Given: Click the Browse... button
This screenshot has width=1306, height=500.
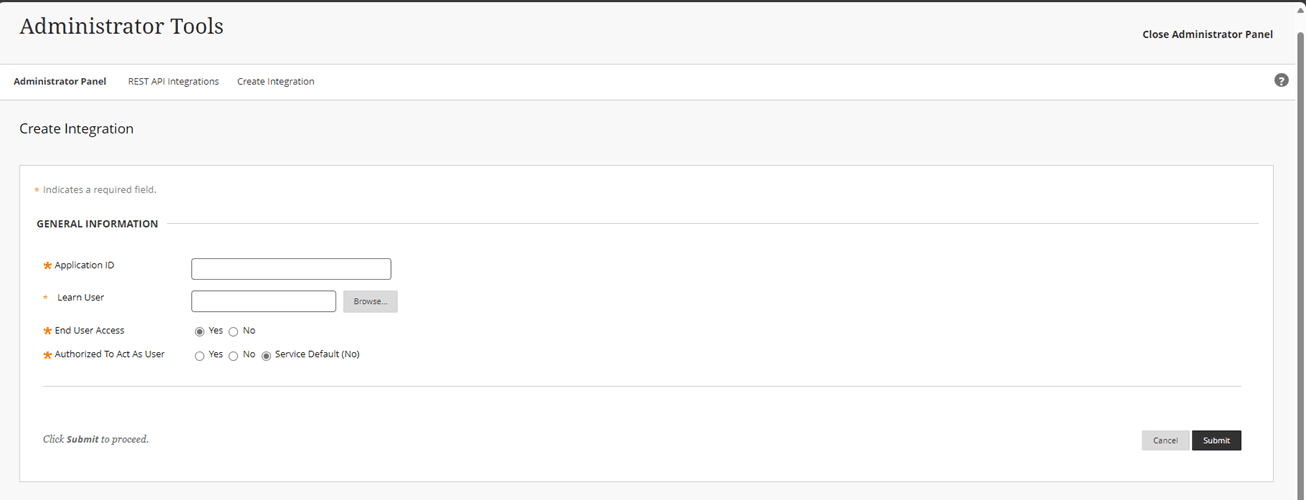Looking at the screenshot, I should [370, 301].
